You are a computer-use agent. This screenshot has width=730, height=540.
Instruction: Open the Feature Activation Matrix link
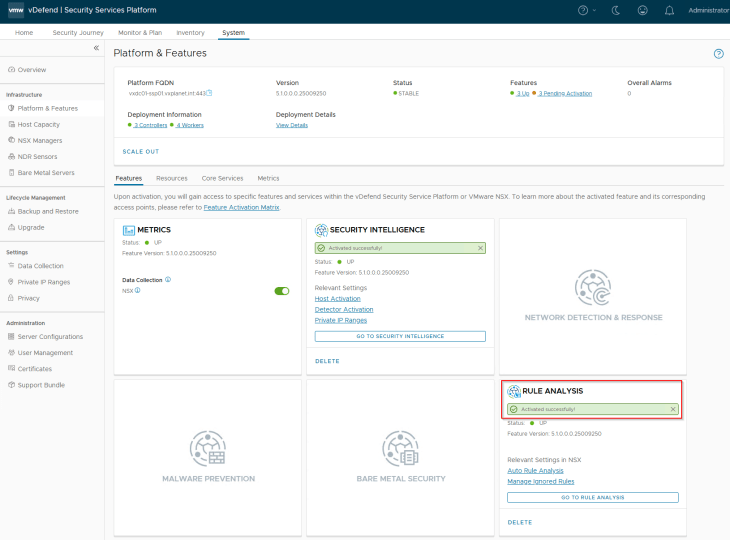pos(242,207)
